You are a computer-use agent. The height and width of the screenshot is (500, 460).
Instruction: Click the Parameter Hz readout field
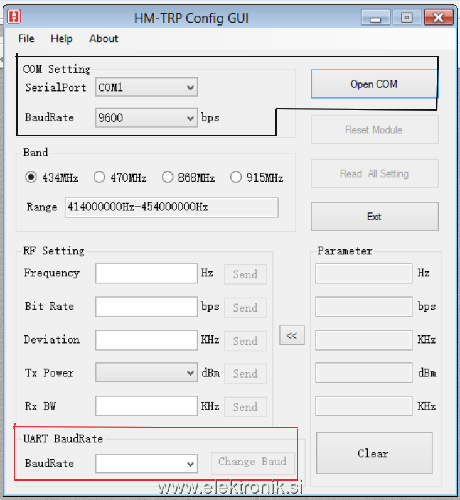pyautogui.click(x=364, y=274)
